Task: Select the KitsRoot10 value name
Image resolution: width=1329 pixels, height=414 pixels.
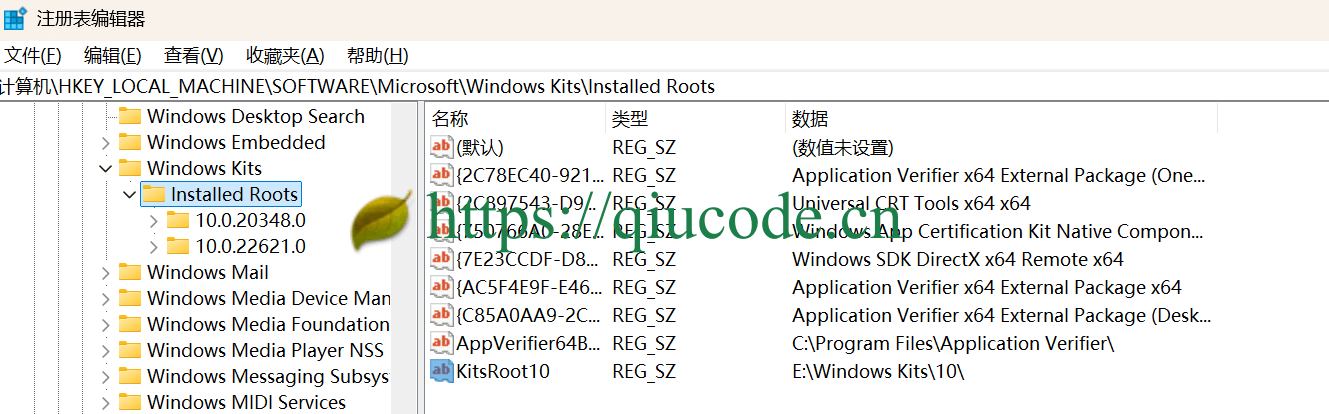Action: point(503,371)
